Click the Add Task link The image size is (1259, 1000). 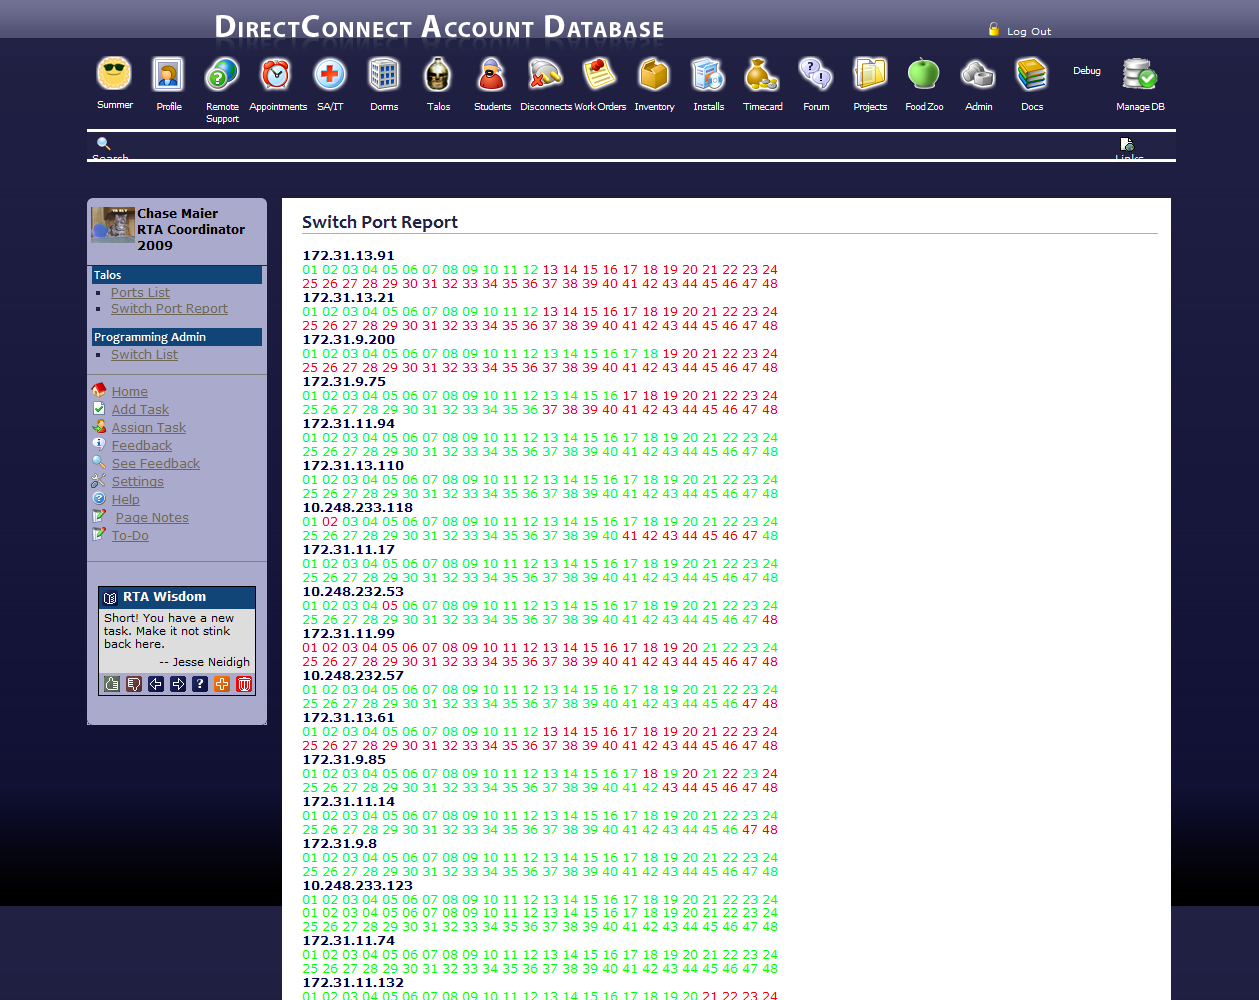(140, 410)
